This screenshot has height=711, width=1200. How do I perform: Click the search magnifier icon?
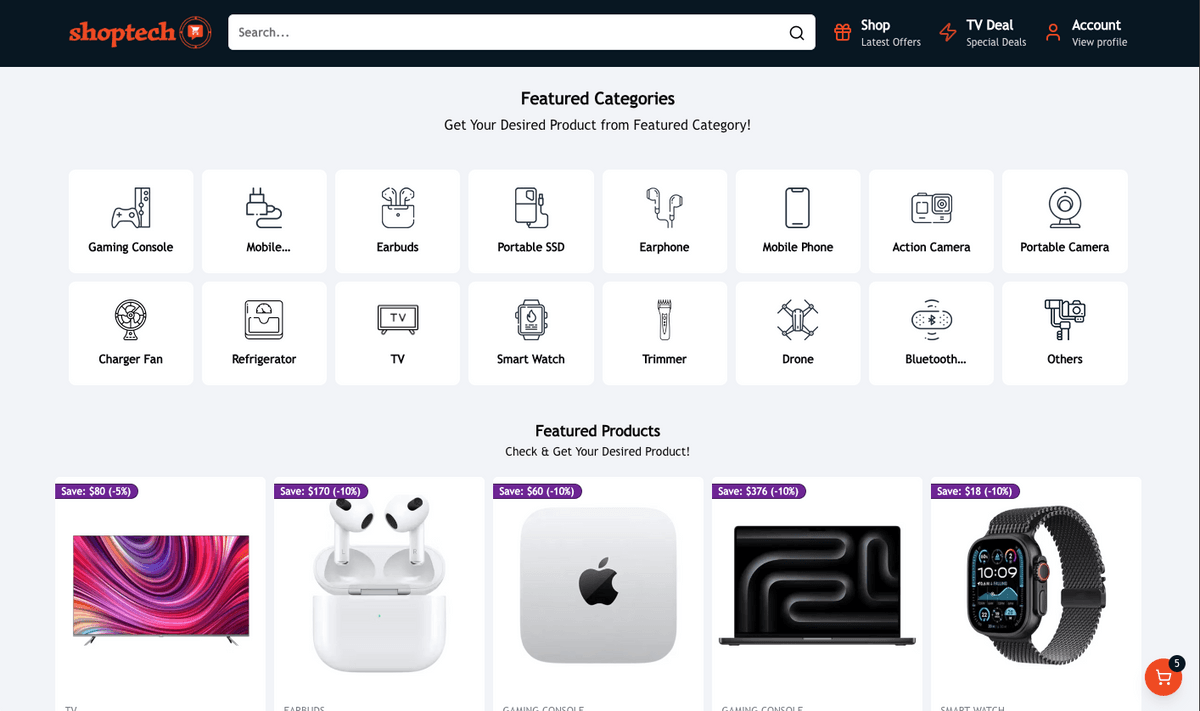pos(797,32)
